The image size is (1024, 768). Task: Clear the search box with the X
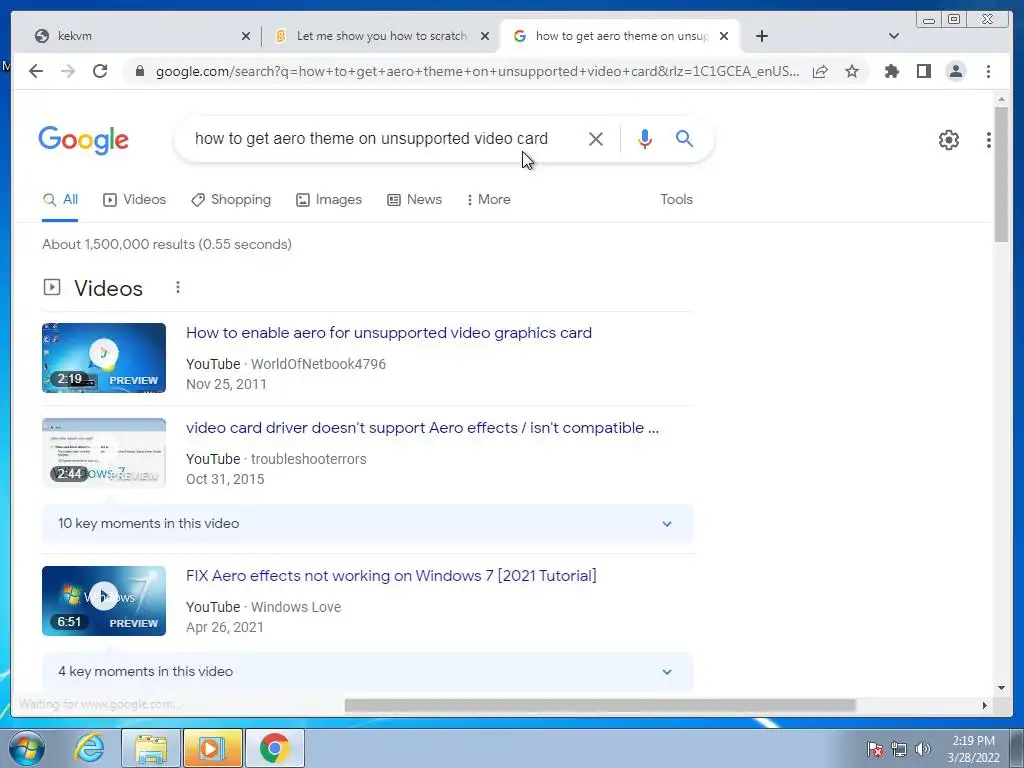(x=595, y=138)
